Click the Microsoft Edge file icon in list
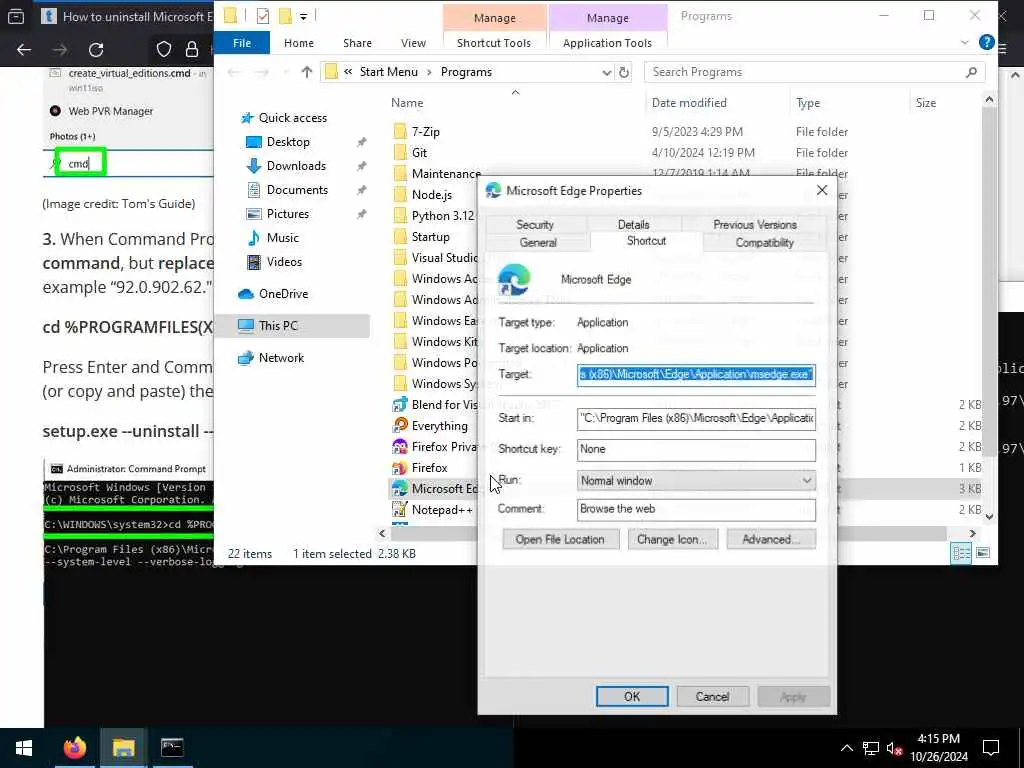This screenshot has height=768, width=1024. point(400,488)
